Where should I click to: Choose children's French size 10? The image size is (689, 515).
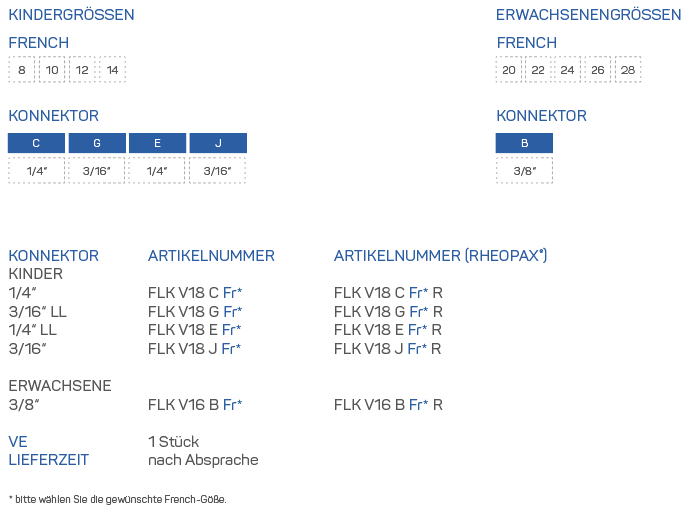(52, 70)
